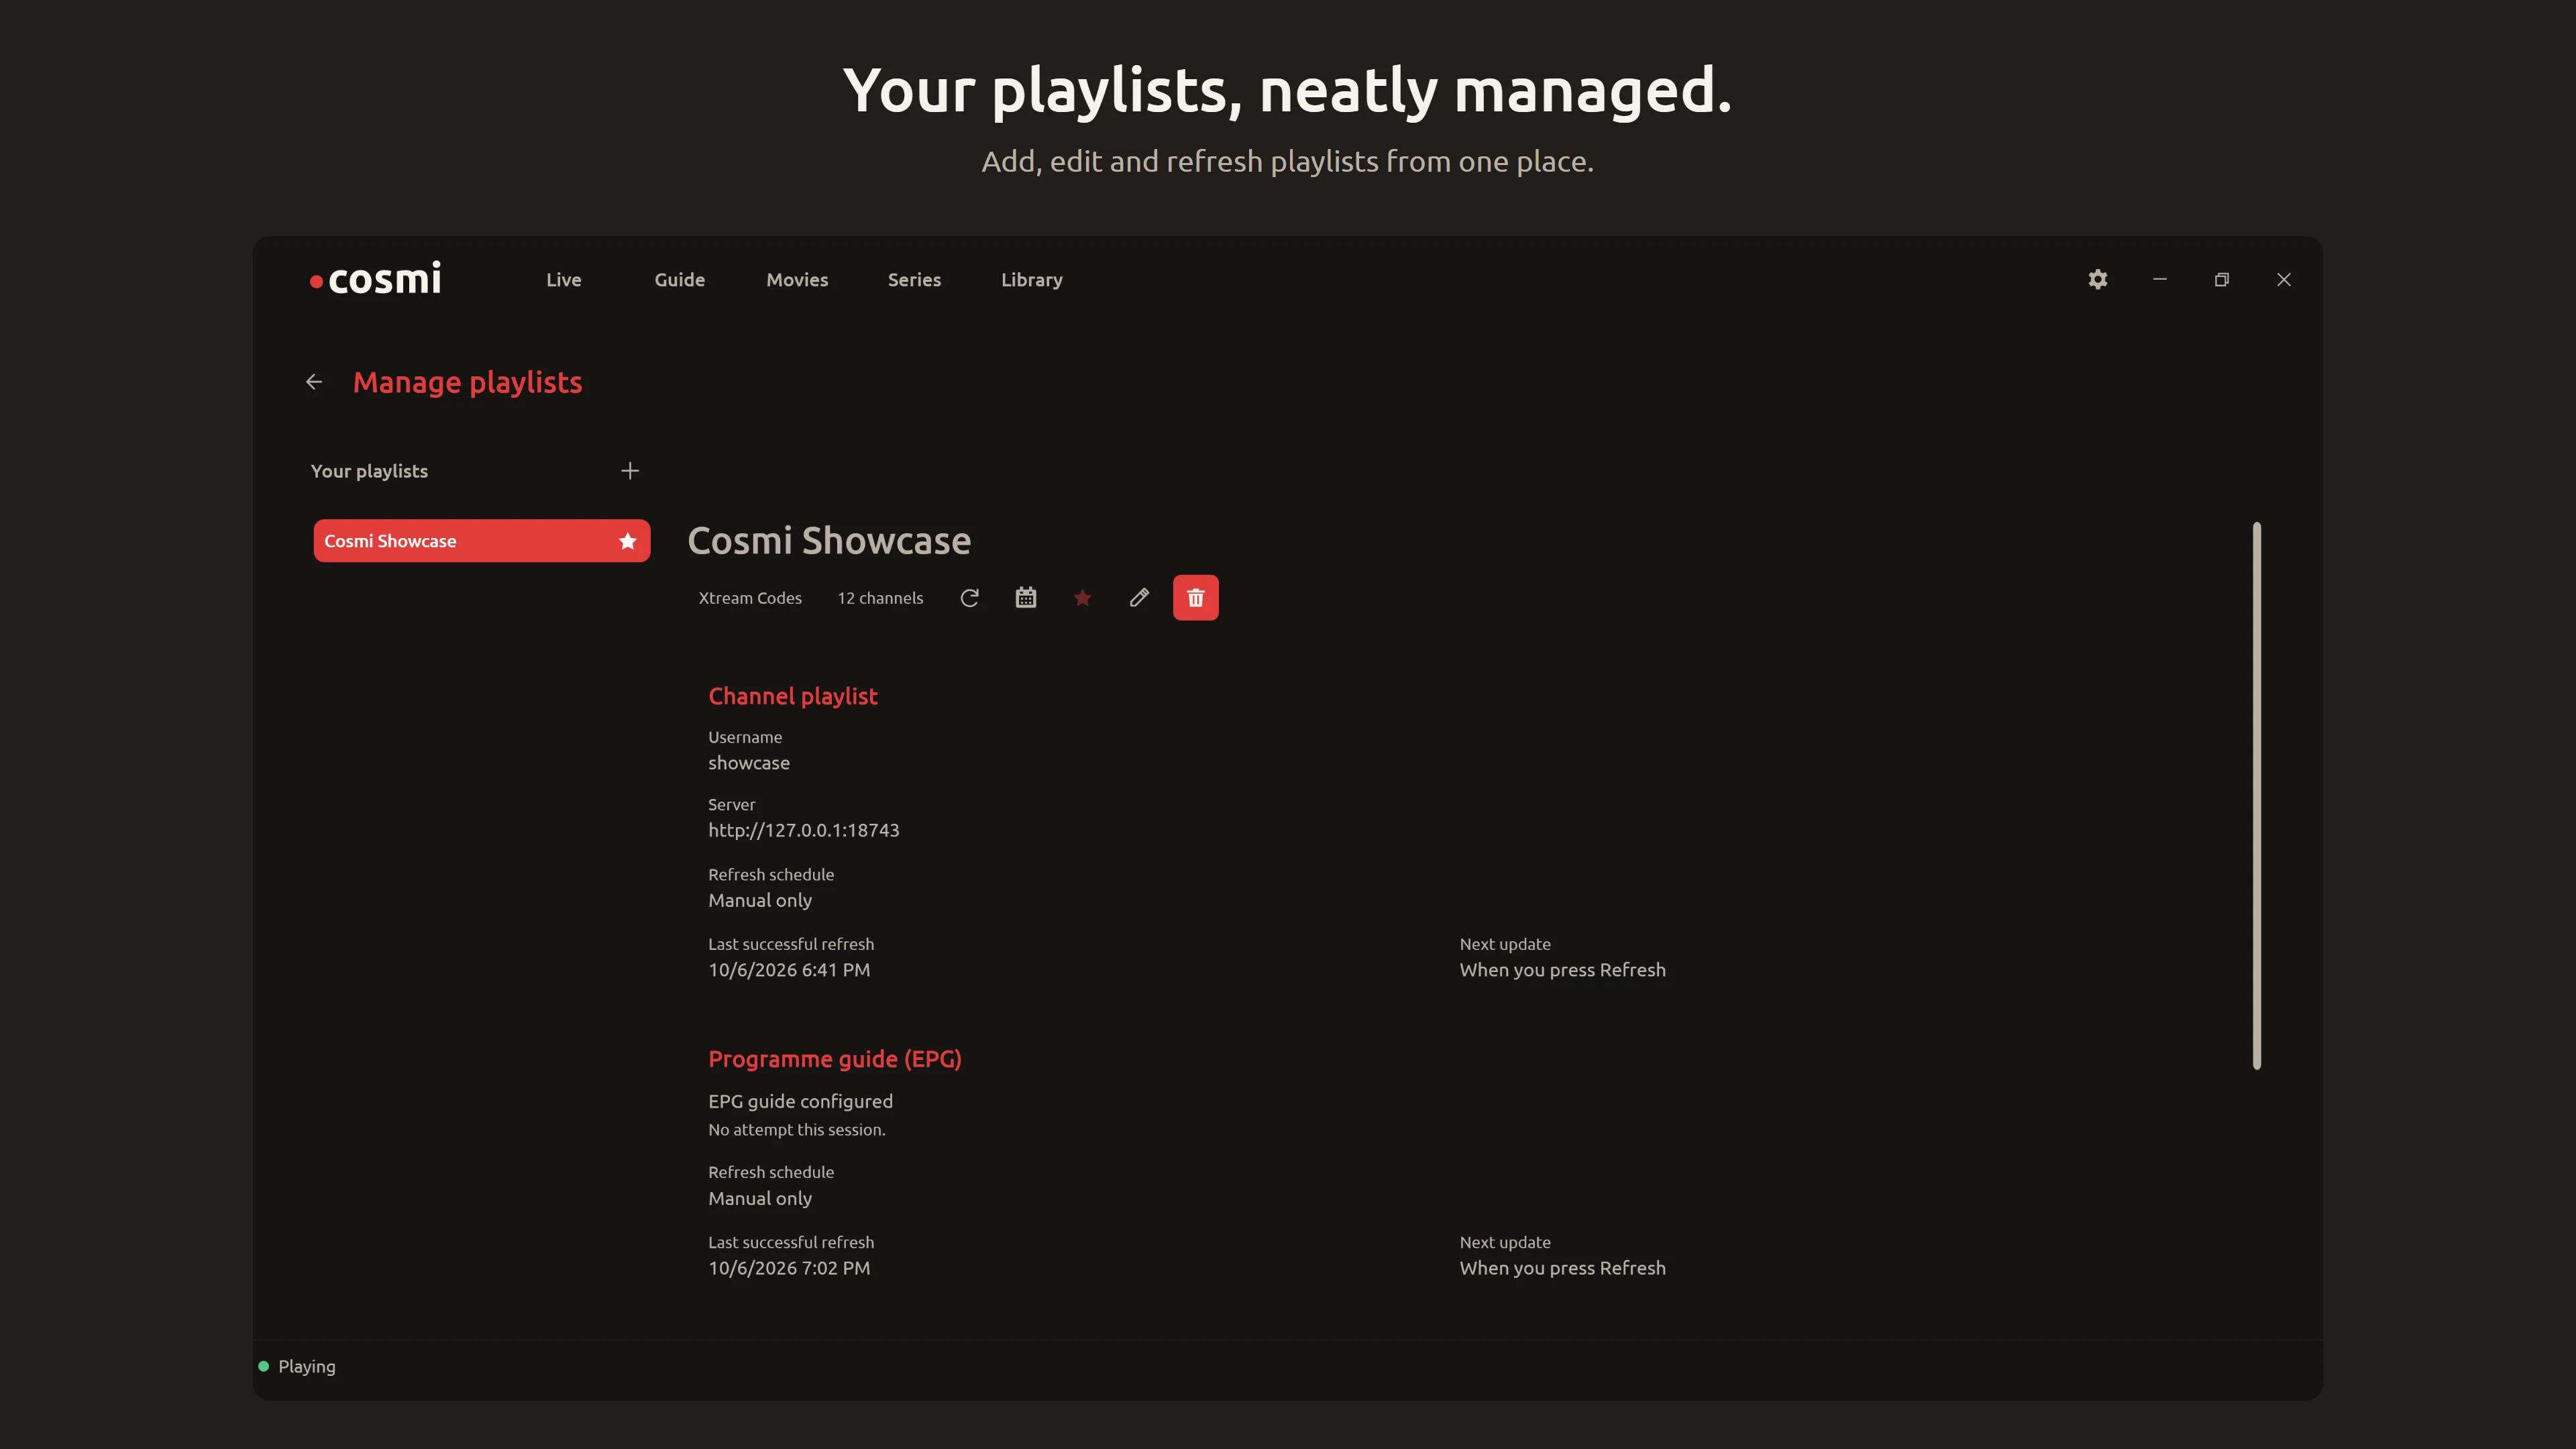This screenshot has width=2576, height=1449.
Task: Click the vertical scrollbar in details pane
Action: pyautogui.click(x=2257, y=796)
